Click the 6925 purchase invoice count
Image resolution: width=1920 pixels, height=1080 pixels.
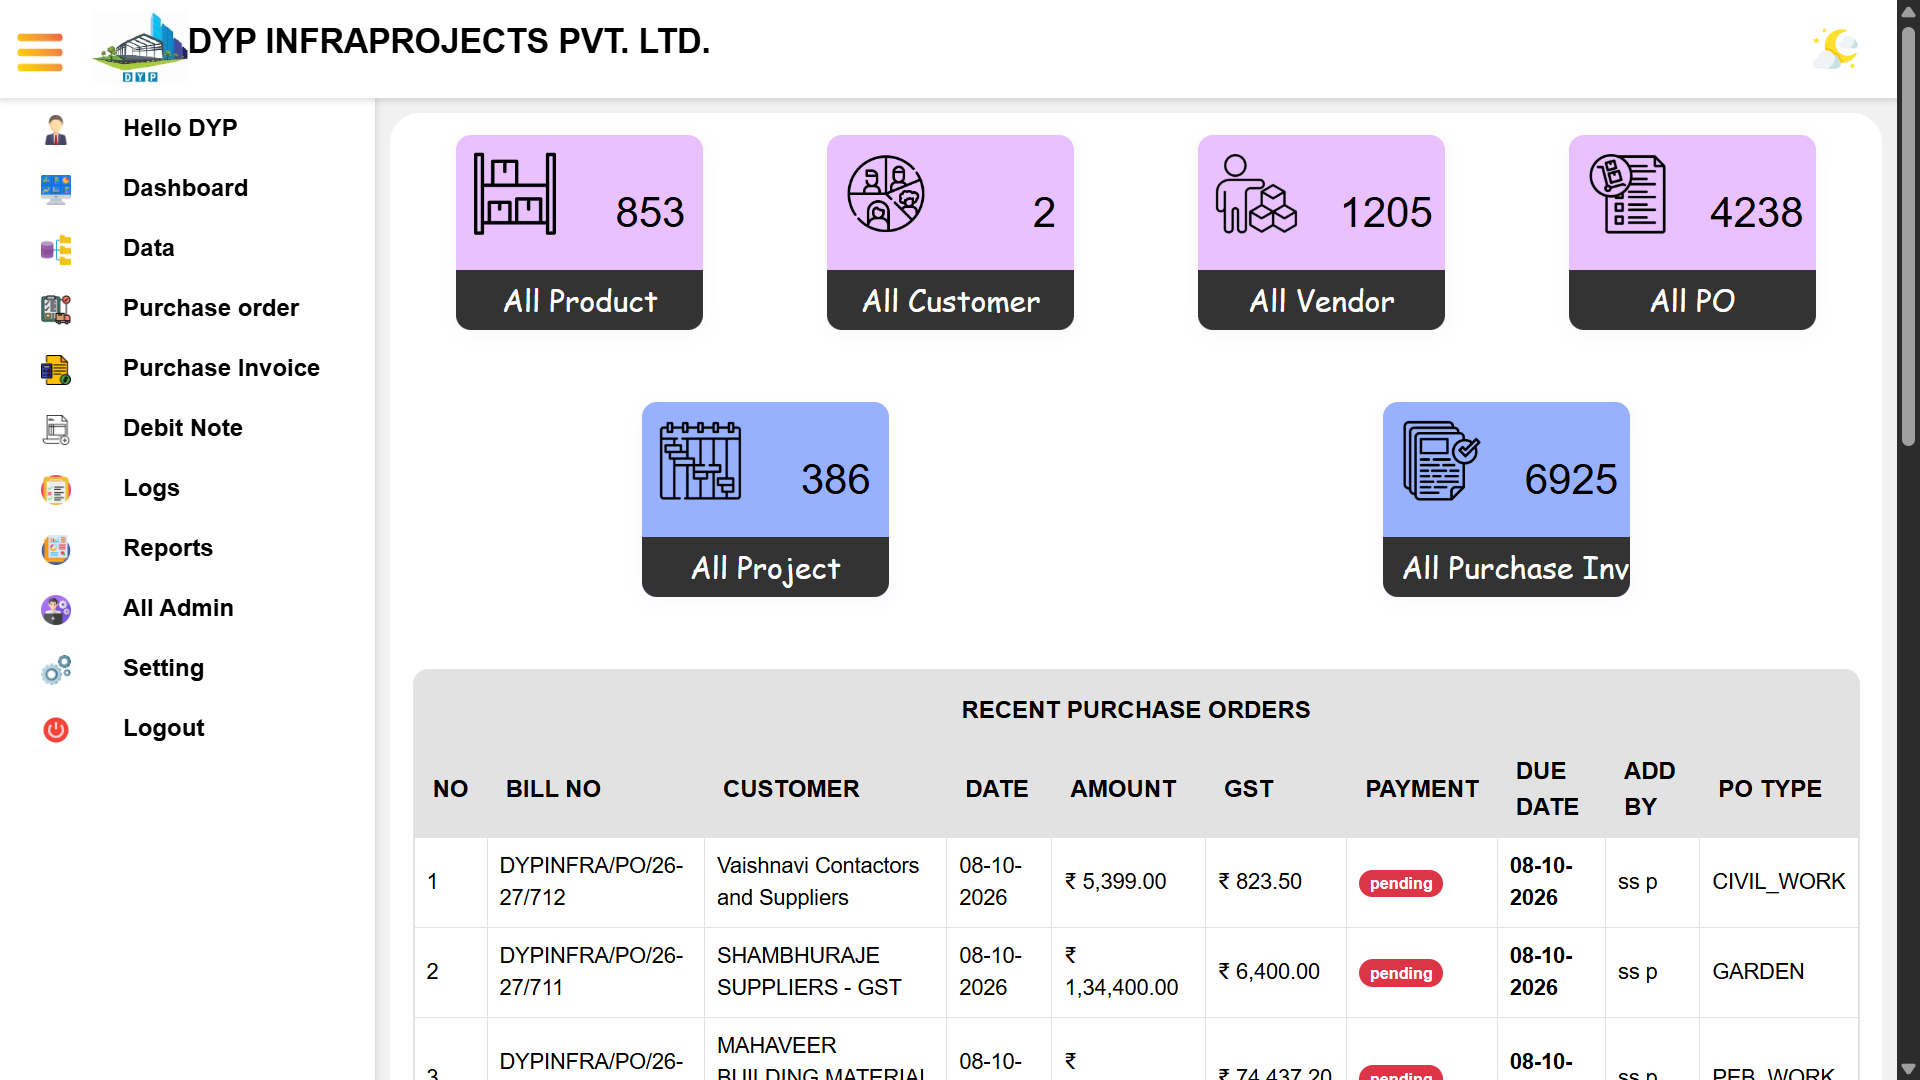pyautogui.click(x=1571, y=479)
